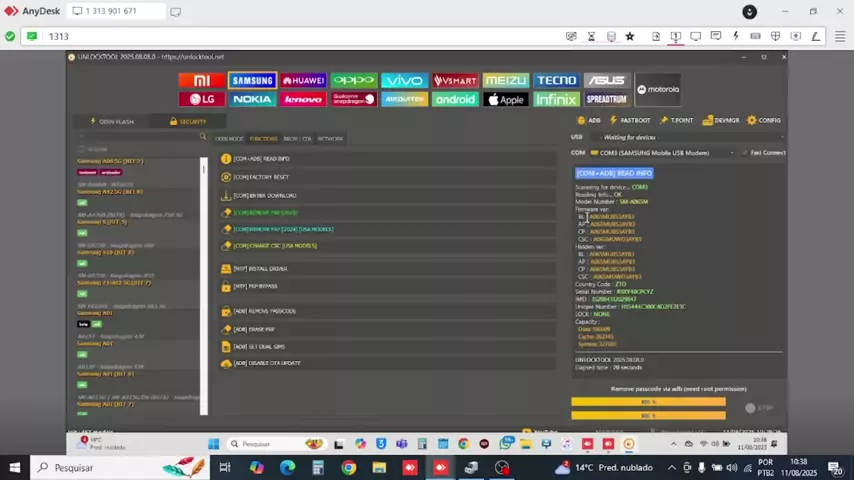Switch to the ODIN FLASH tab

click(x=112, y=121)
